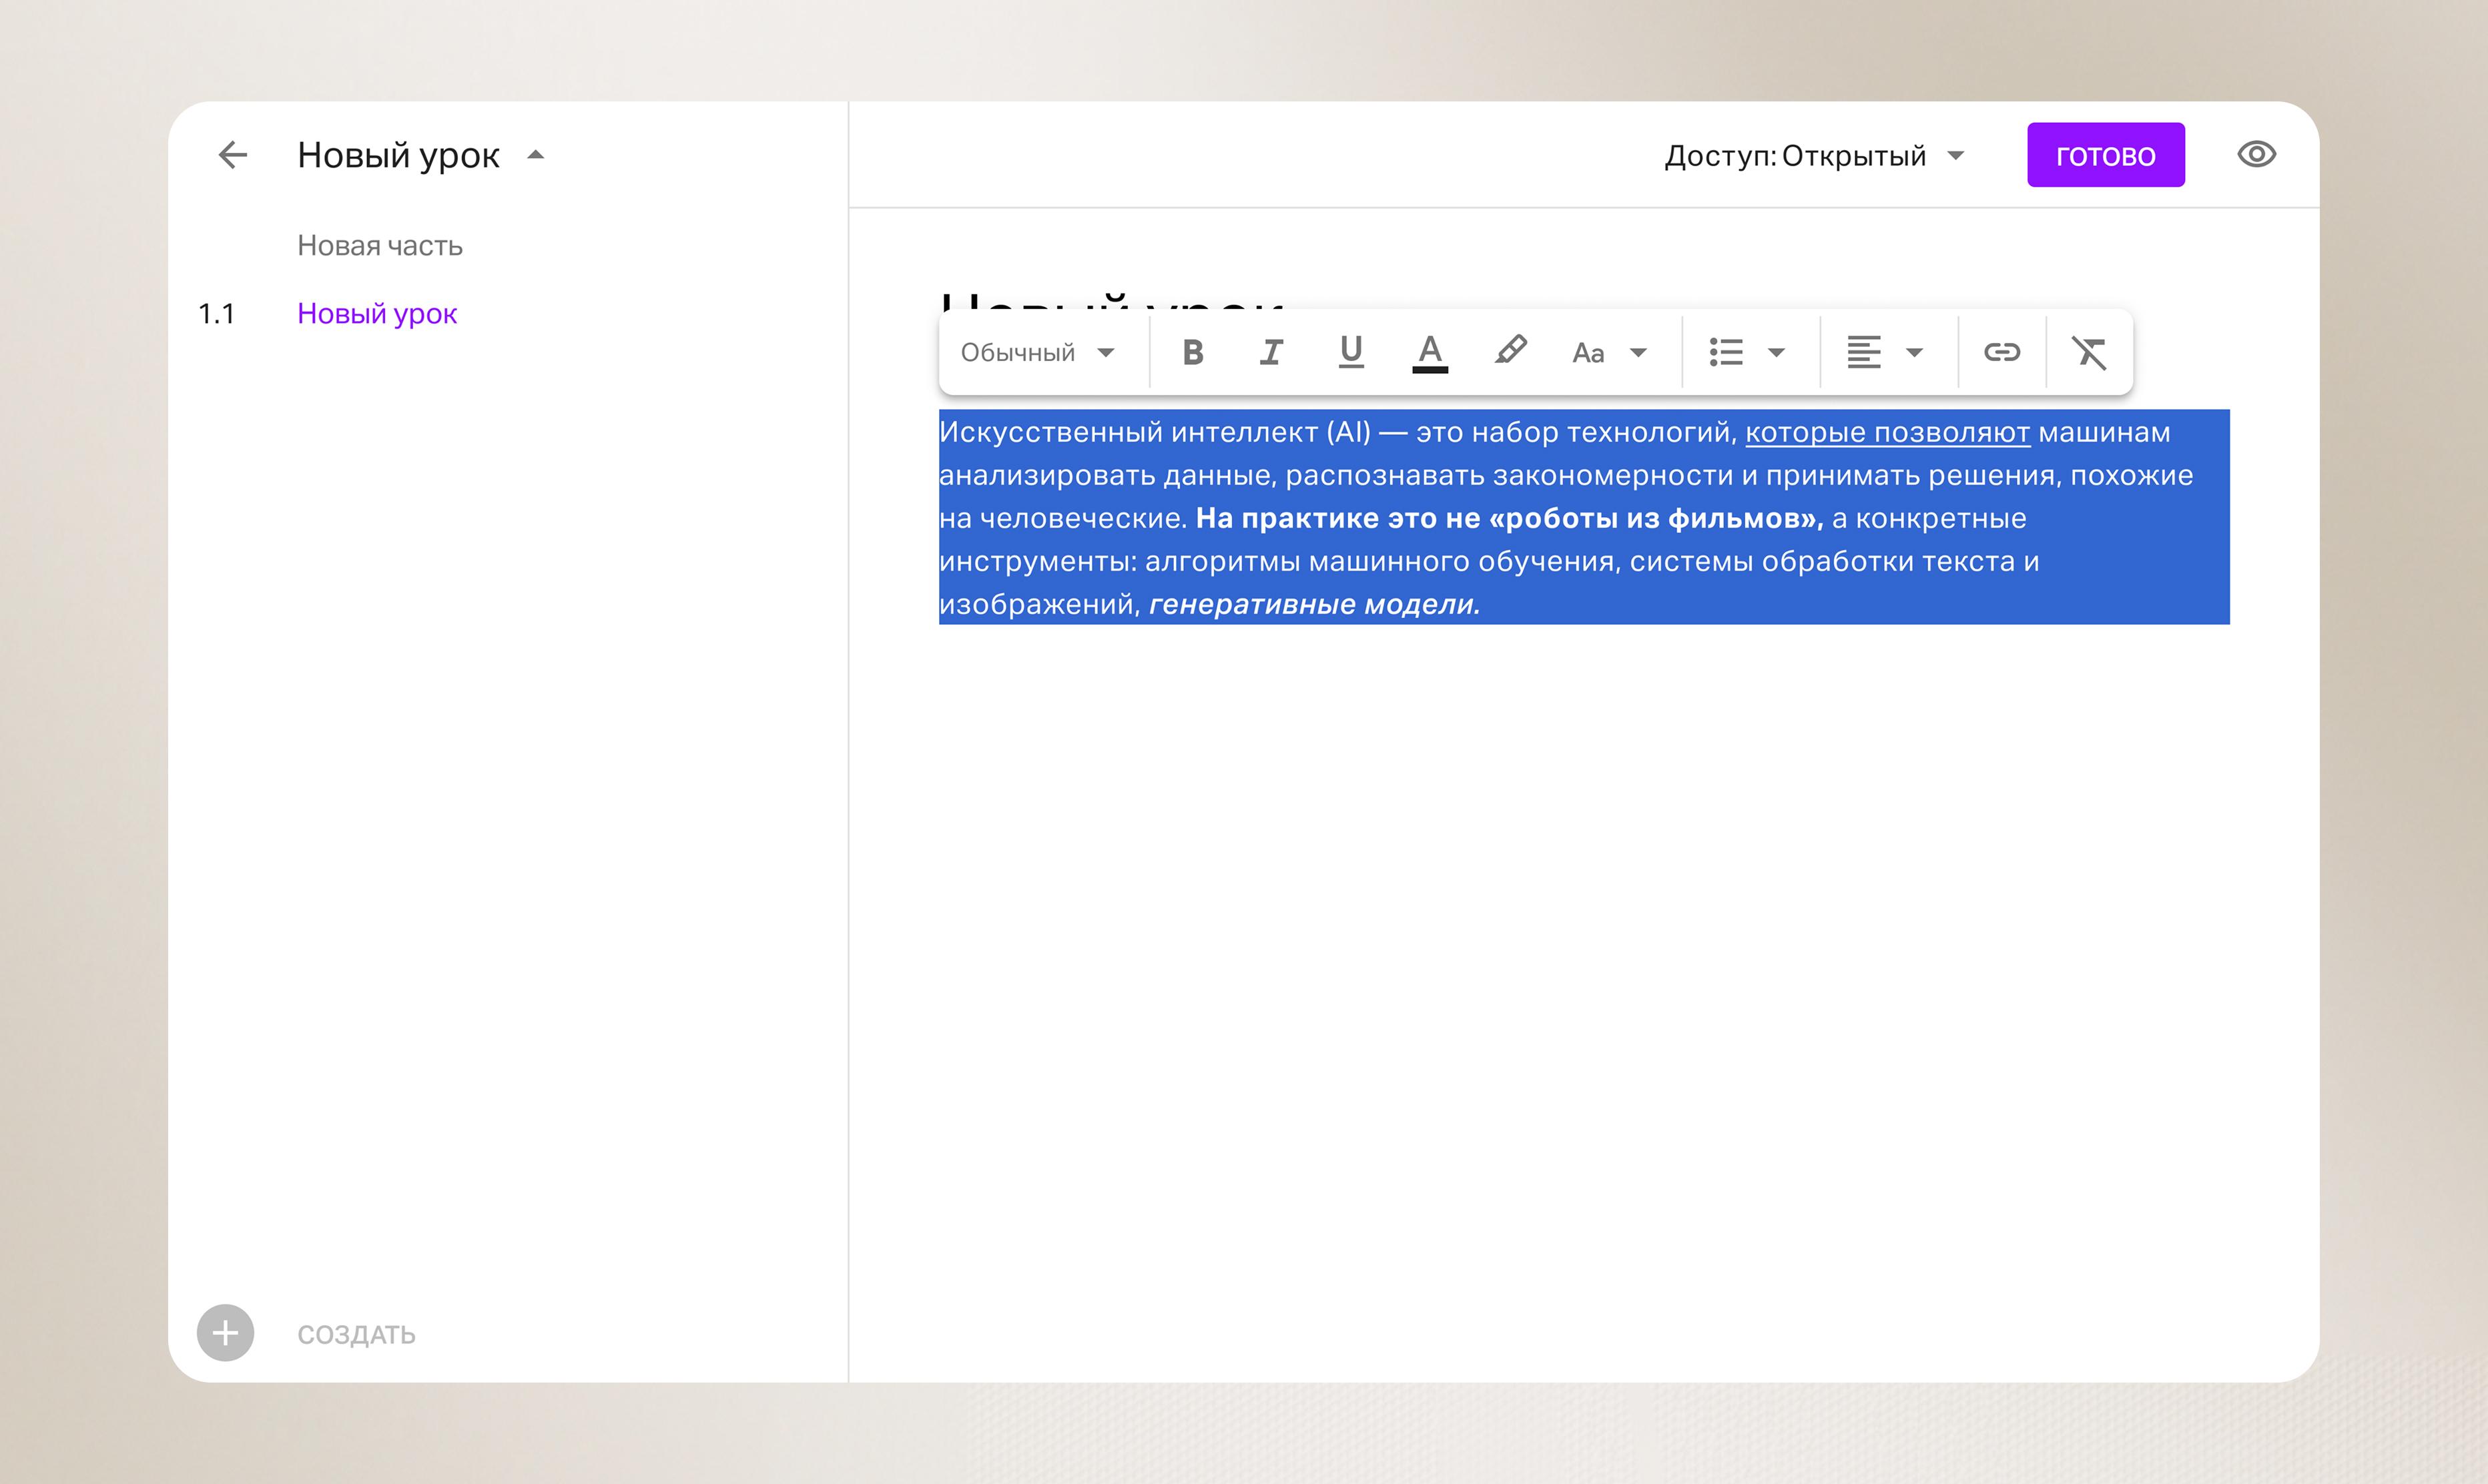
Task: Underline the selected text
Action: [x=1351, y=352]
